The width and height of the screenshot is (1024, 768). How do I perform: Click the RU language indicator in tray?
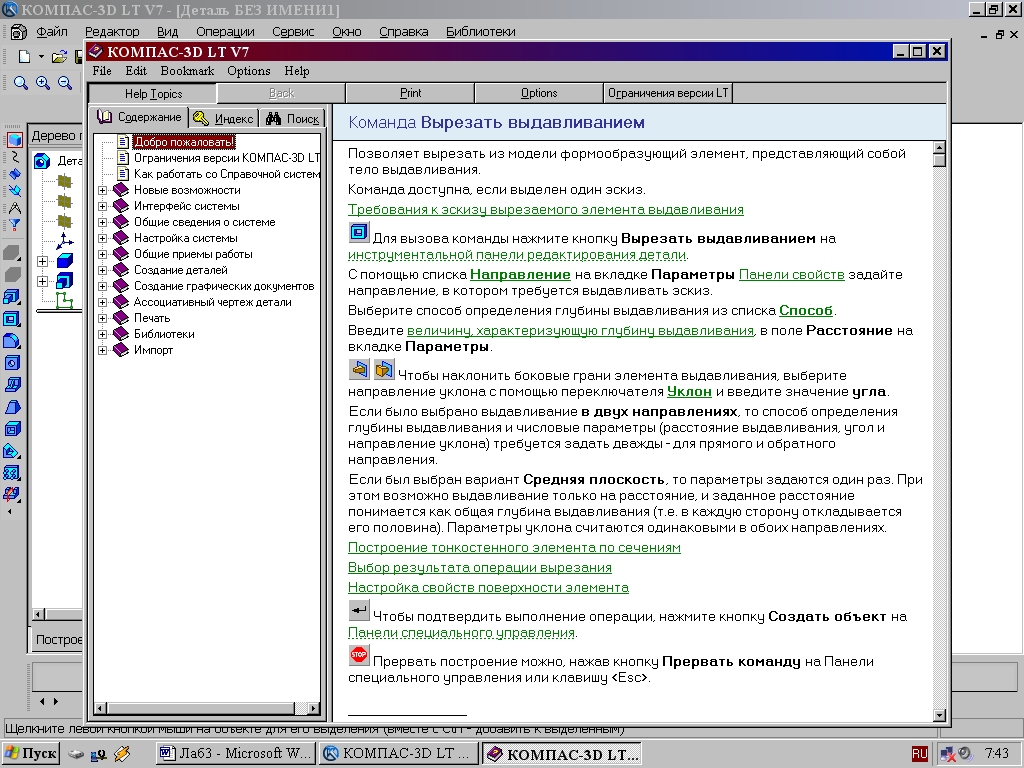920,754
